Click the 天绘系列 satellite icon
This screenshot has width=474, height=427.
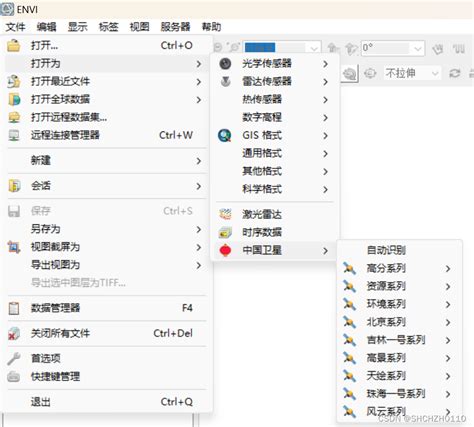(349, 376)
